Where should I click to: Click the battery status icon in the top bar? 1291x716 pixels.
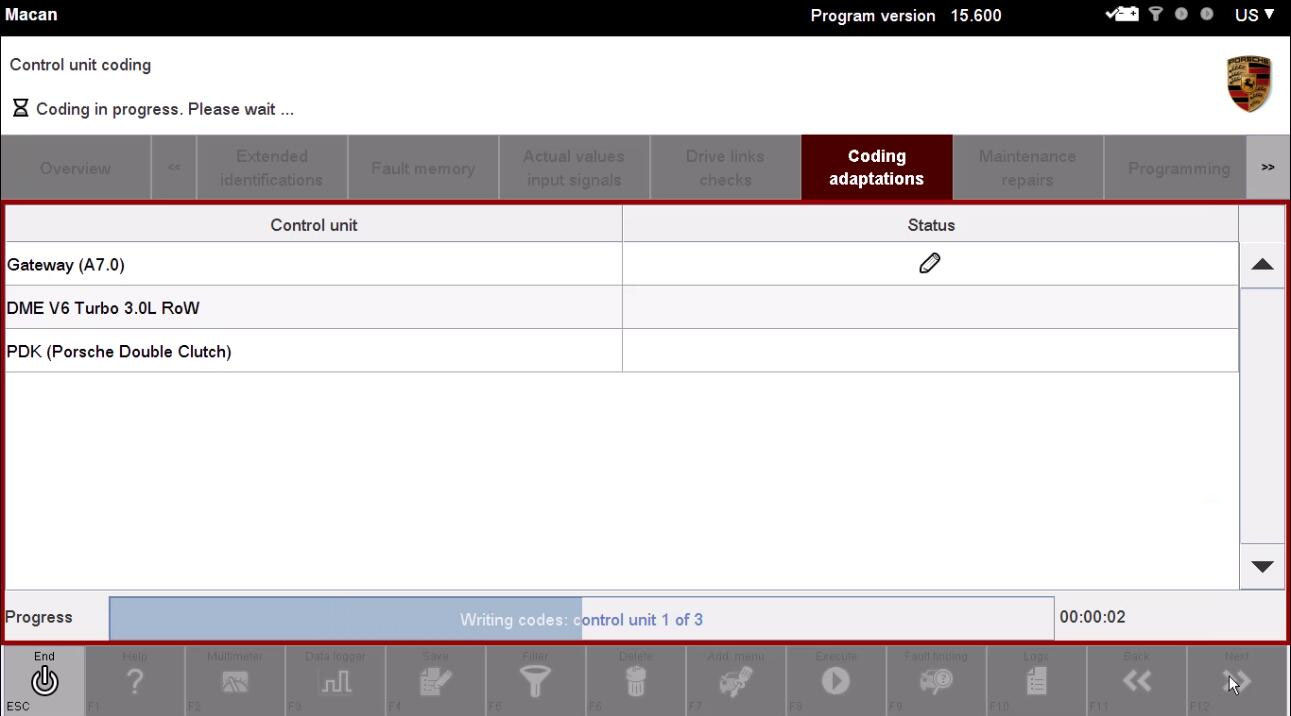tap(1122, 14)
